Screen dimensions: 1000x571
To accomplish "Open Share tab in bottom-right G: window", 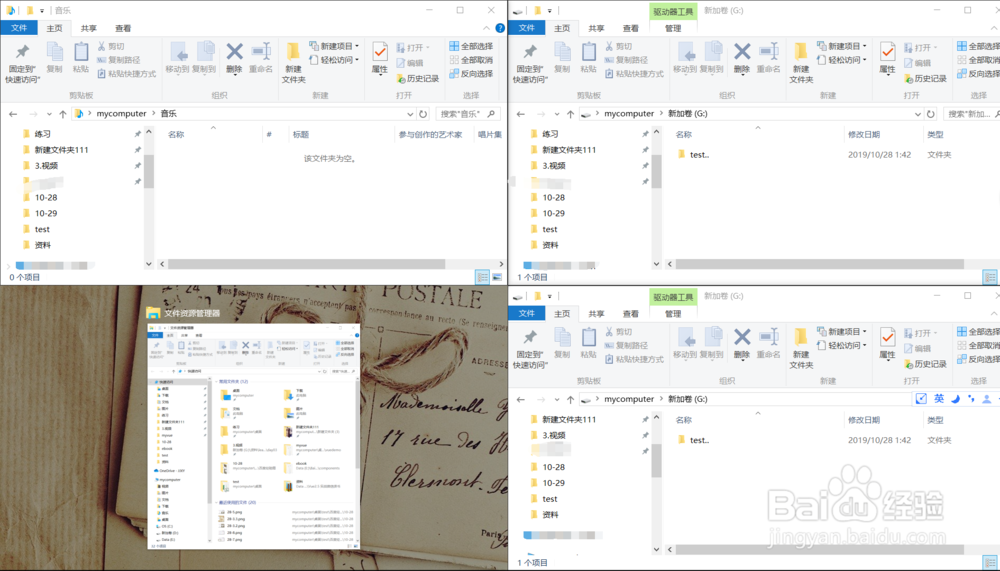I will click(596, 313).
